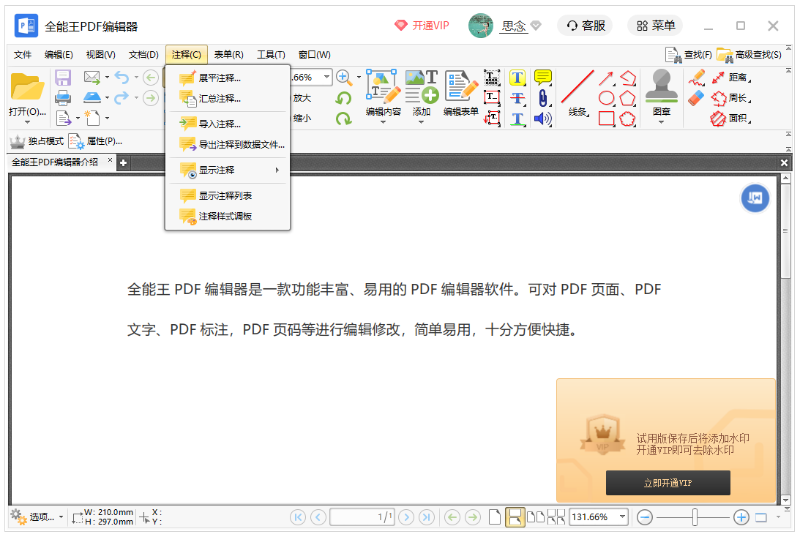The height and width of the screenshot is (537, 800).
Task: Send the PDF via the email envelope icon
Action: (92, 78)
